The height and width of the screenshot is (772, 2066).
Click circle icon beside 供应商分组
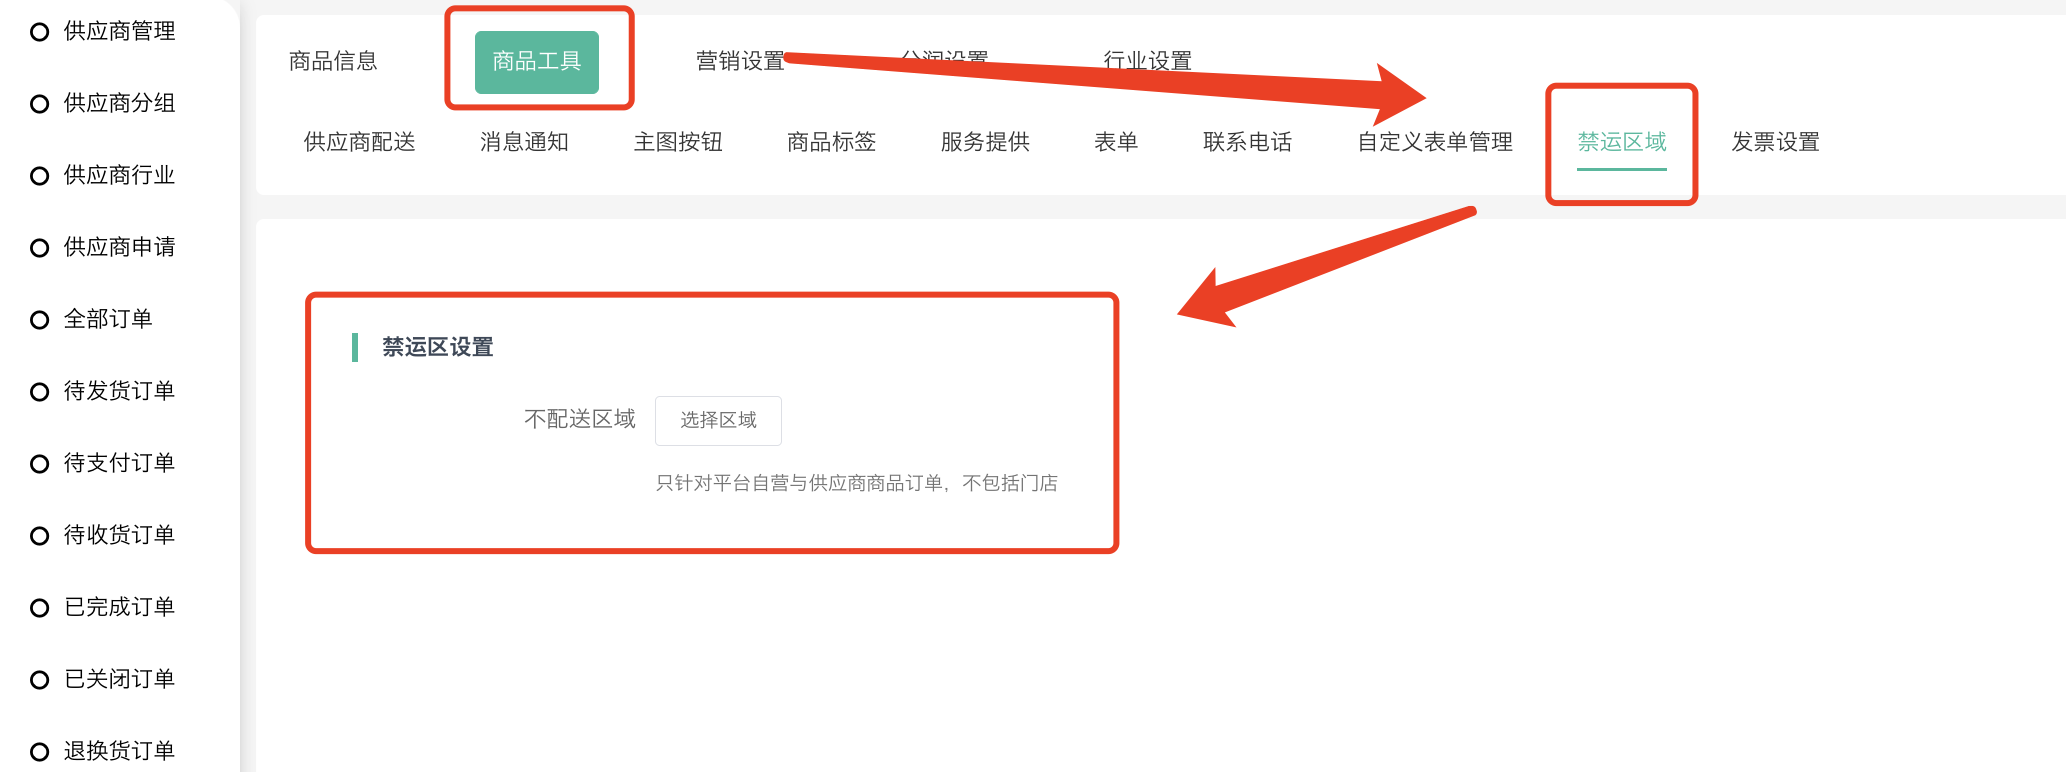40,104
